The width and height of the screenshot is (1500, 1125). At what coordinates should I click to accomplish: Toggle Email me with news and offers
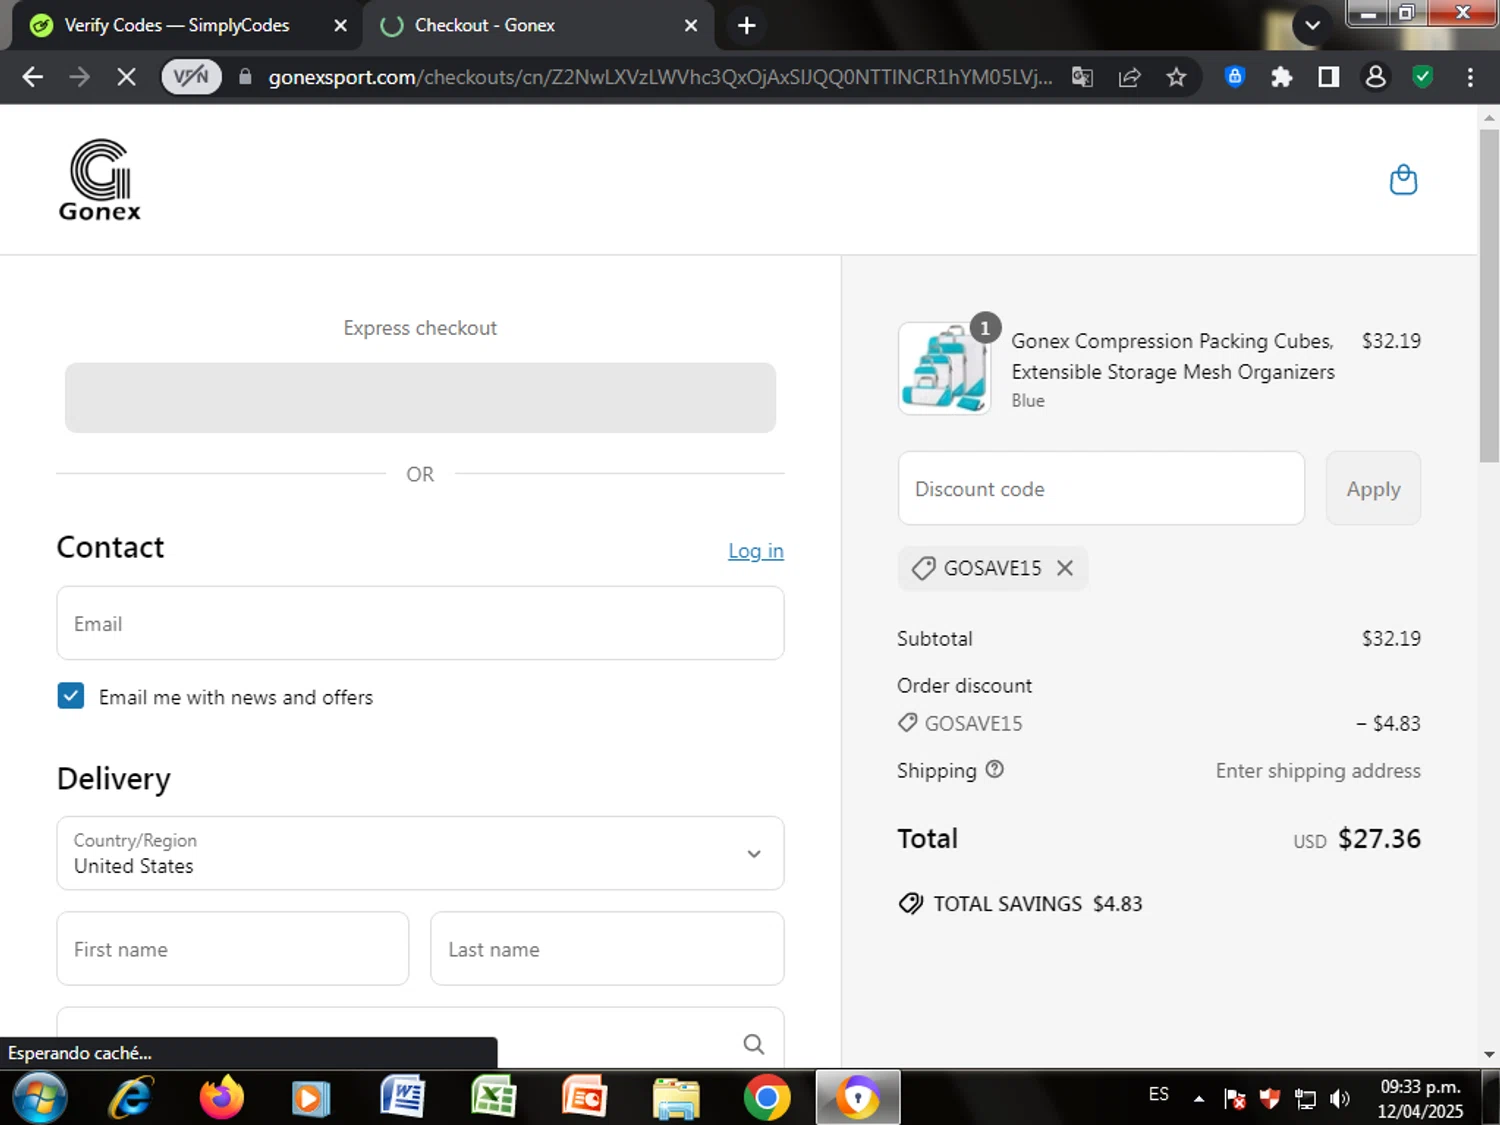[71, 696]
